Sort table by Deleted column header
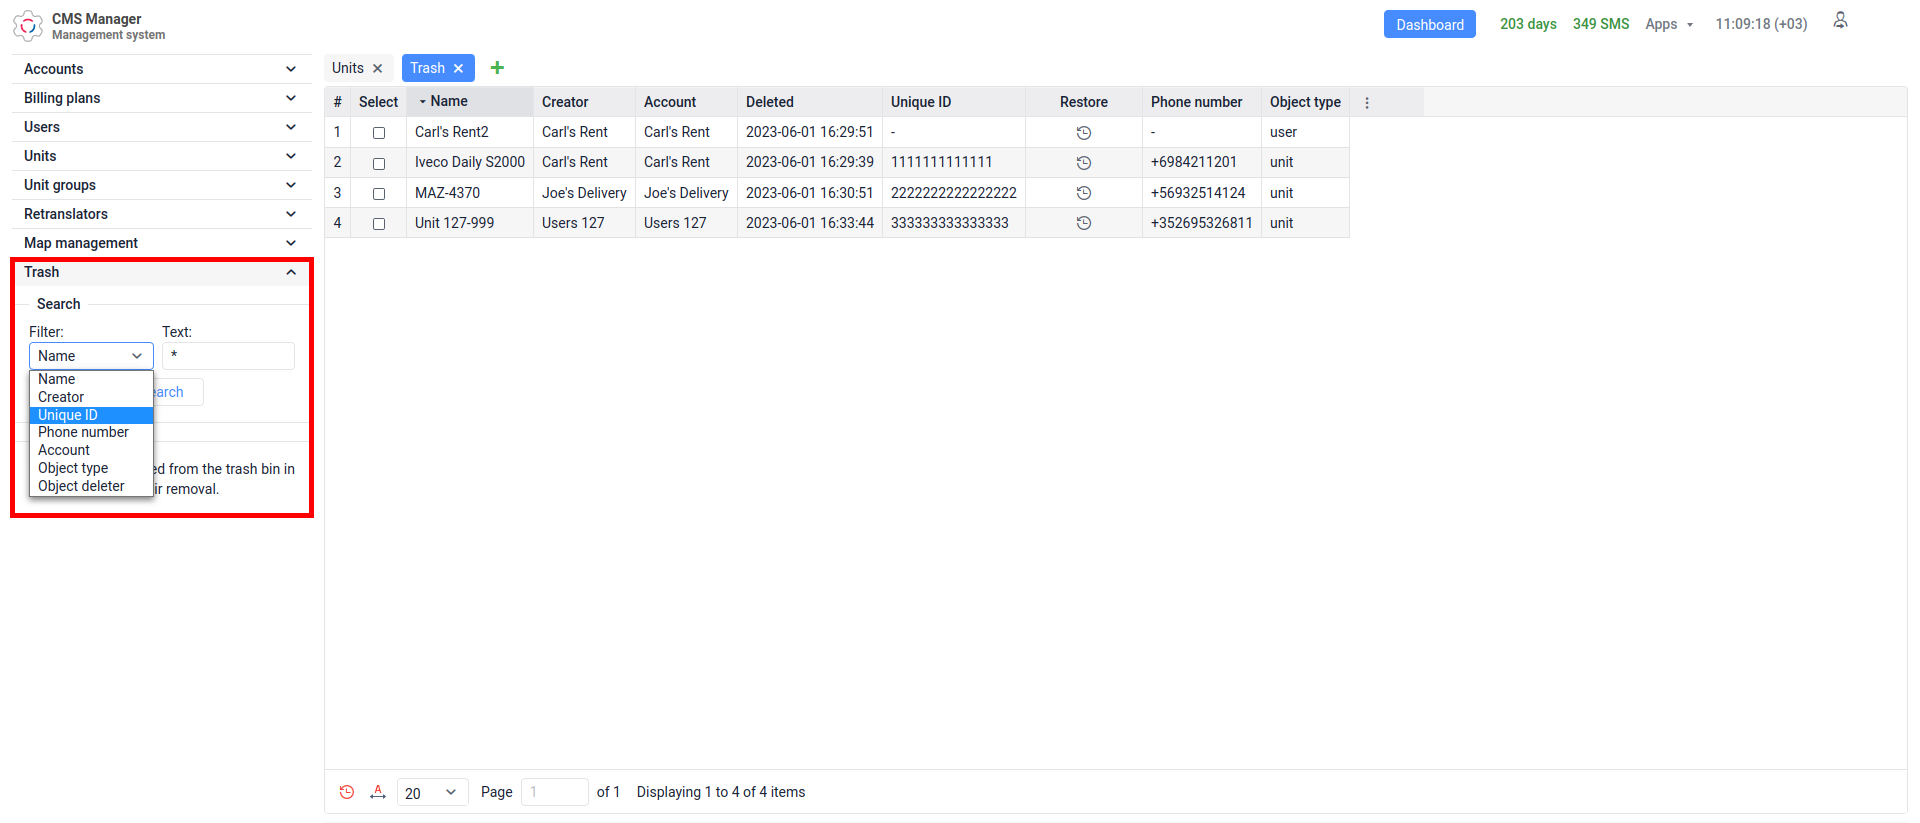 coord(770,102)
